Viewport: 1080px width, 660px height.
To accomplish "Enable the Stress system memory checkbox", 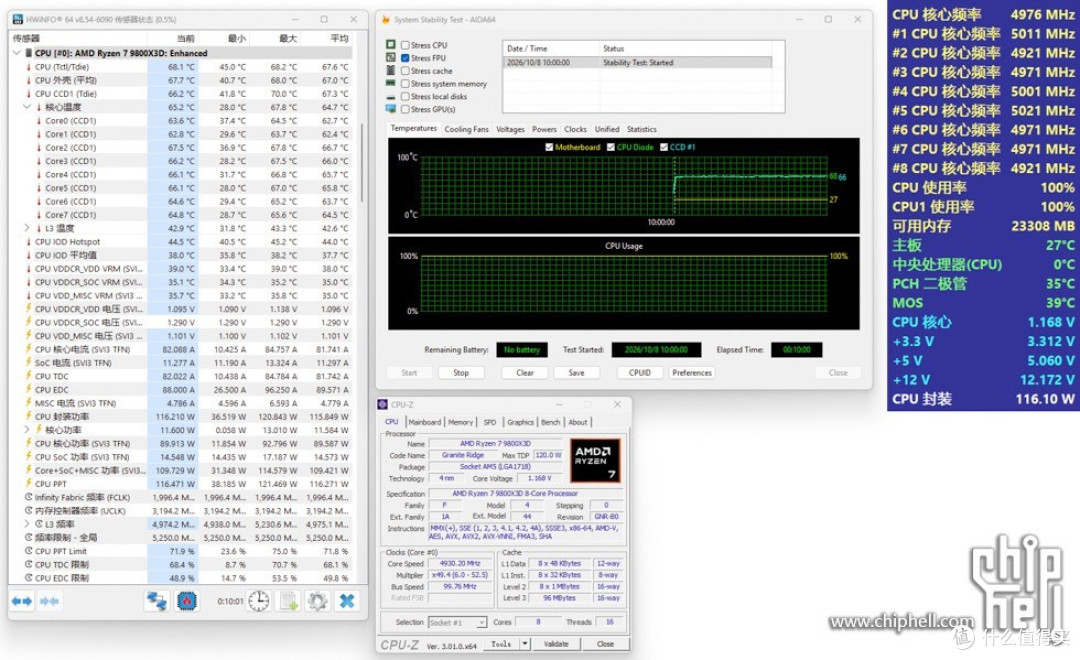I will [x=405, y=83].
